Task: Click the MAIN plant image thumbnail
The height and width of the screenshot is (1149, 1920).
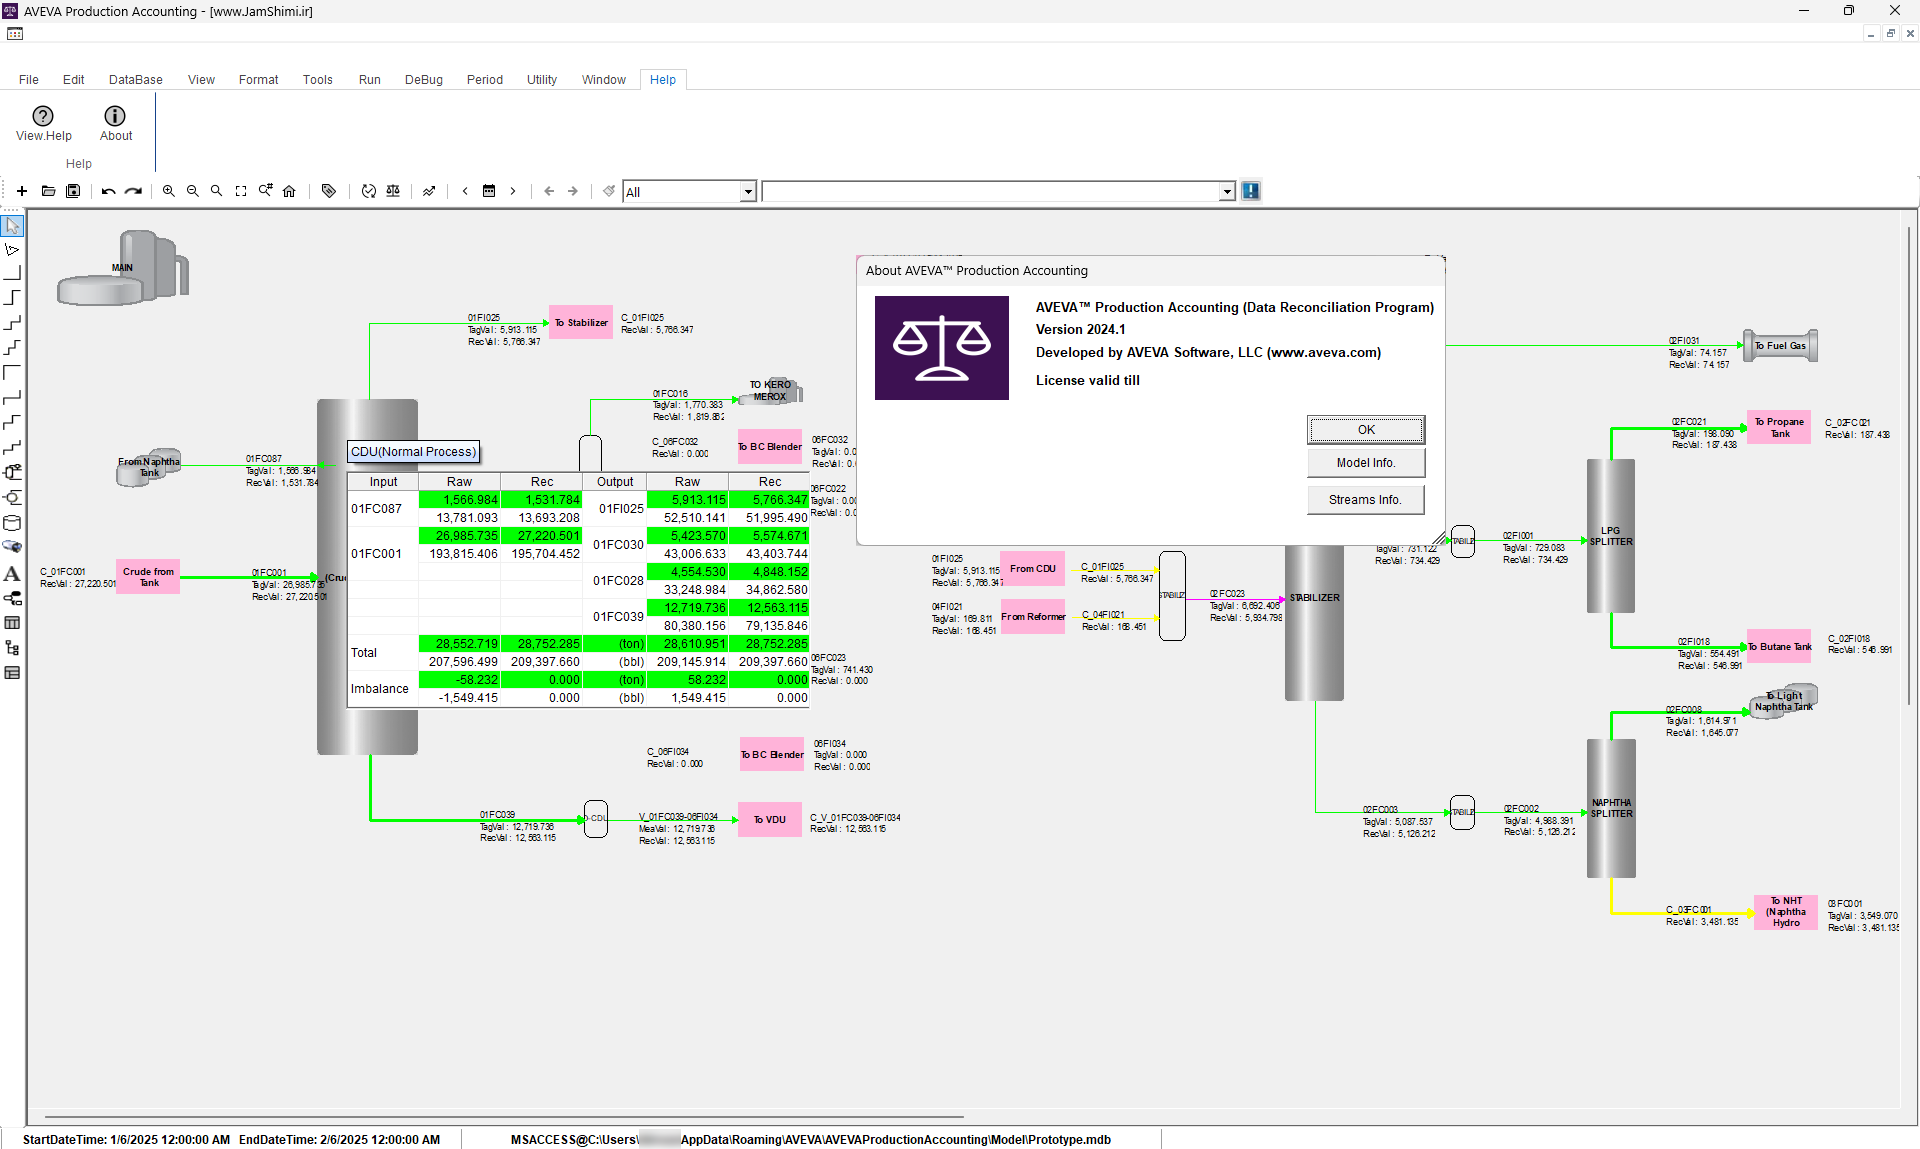Action: point(123,268)
